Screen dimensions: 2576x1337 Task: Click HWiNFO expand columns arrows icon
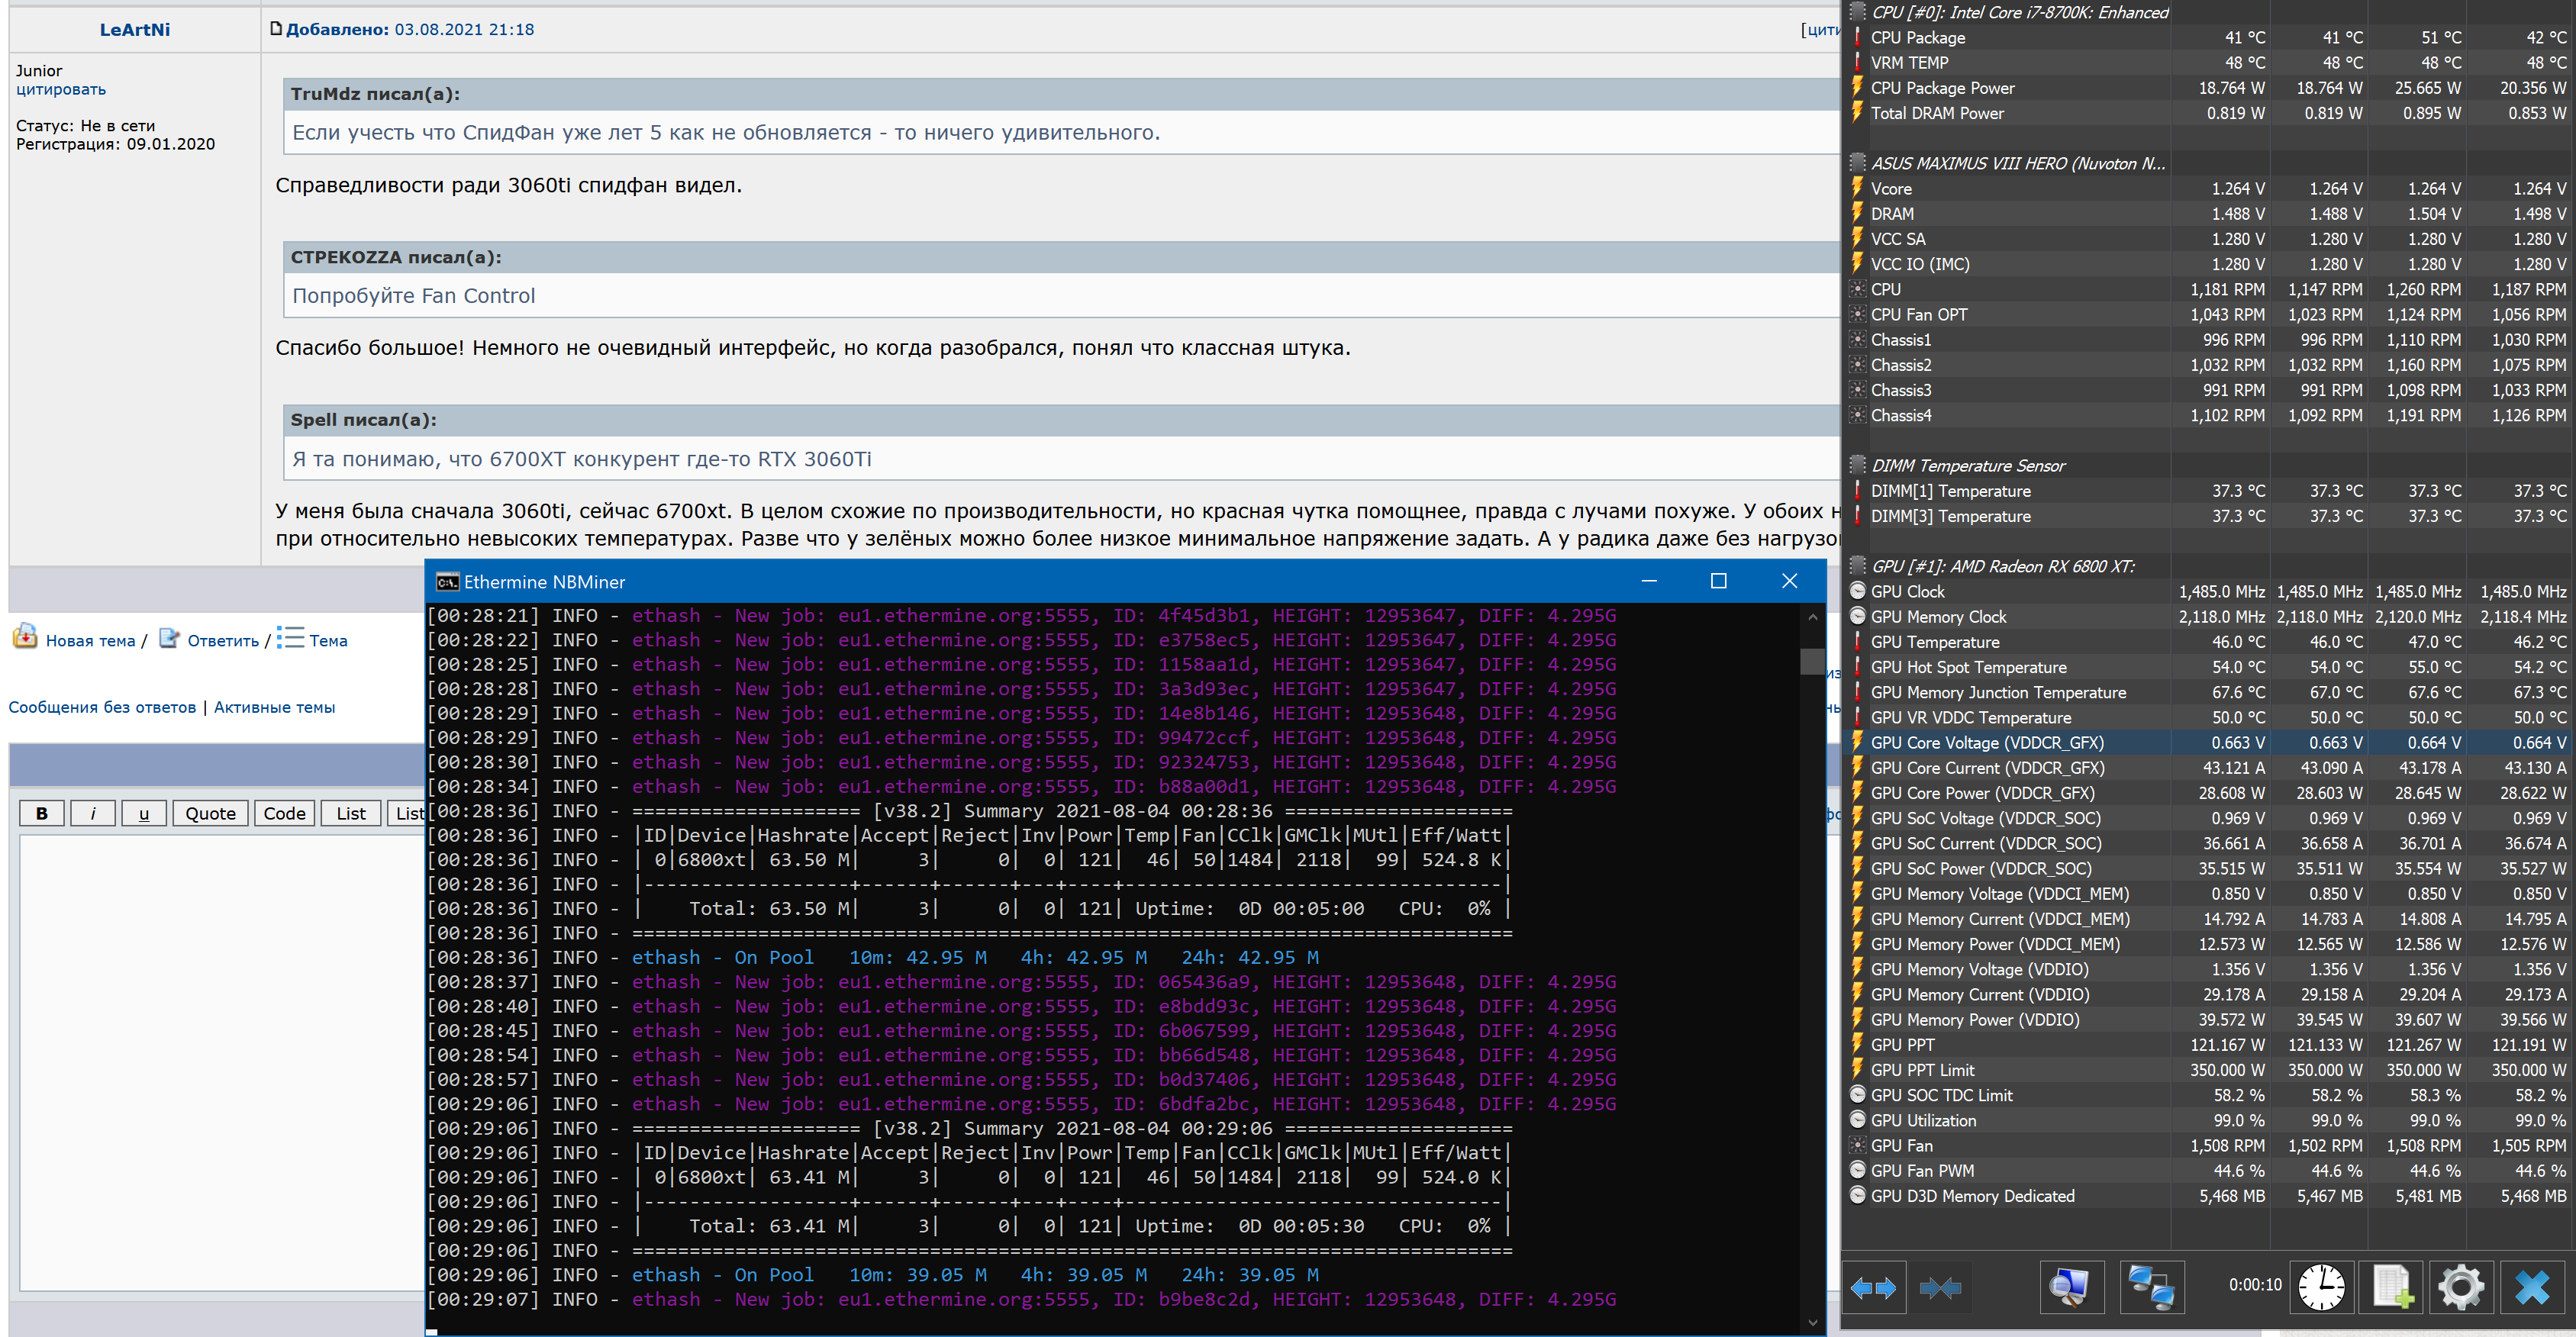tap(1873, 1287)
